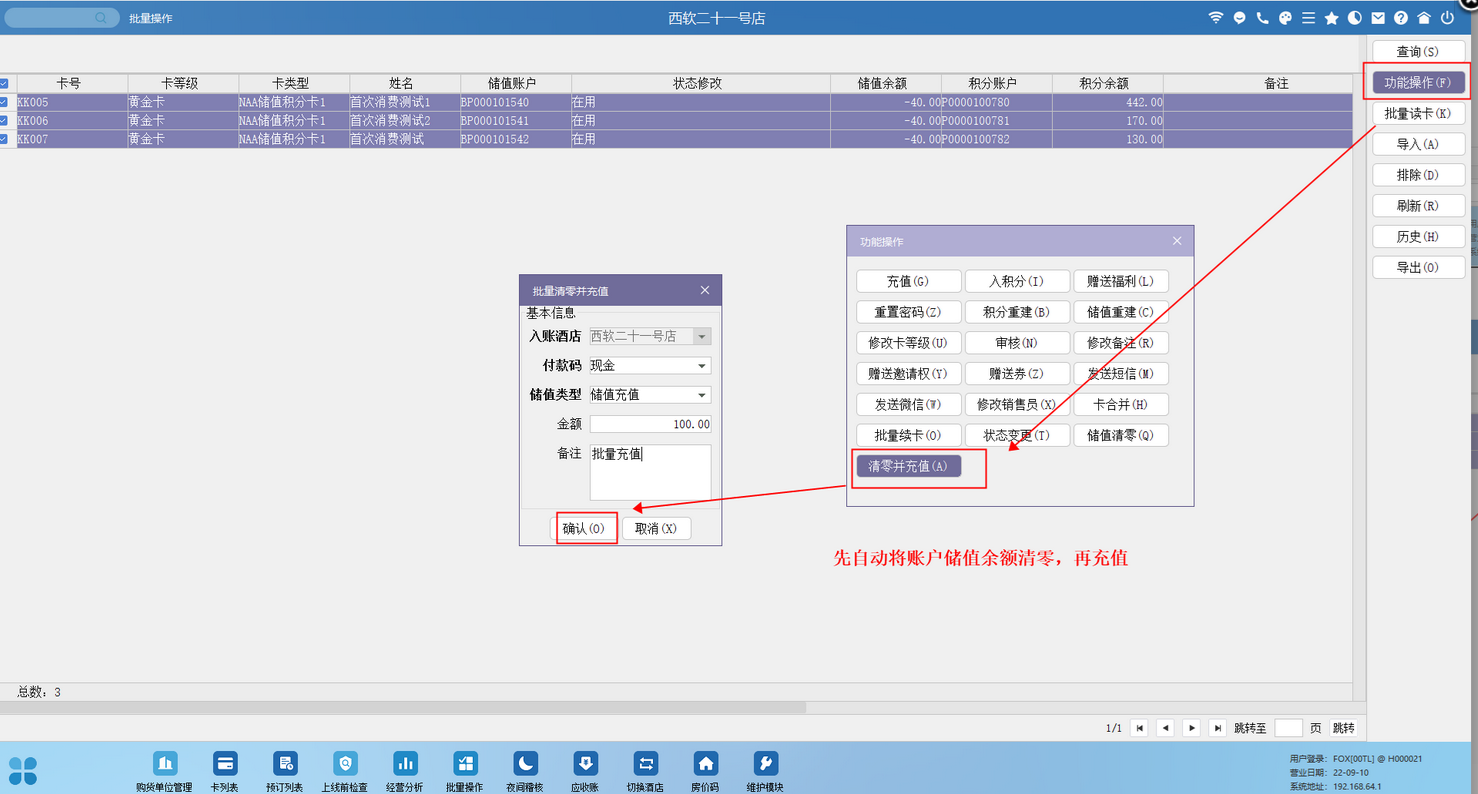Expand the 付款码 payment code dropdown
Screen dimensions: 1478x794
coord(702,366)
